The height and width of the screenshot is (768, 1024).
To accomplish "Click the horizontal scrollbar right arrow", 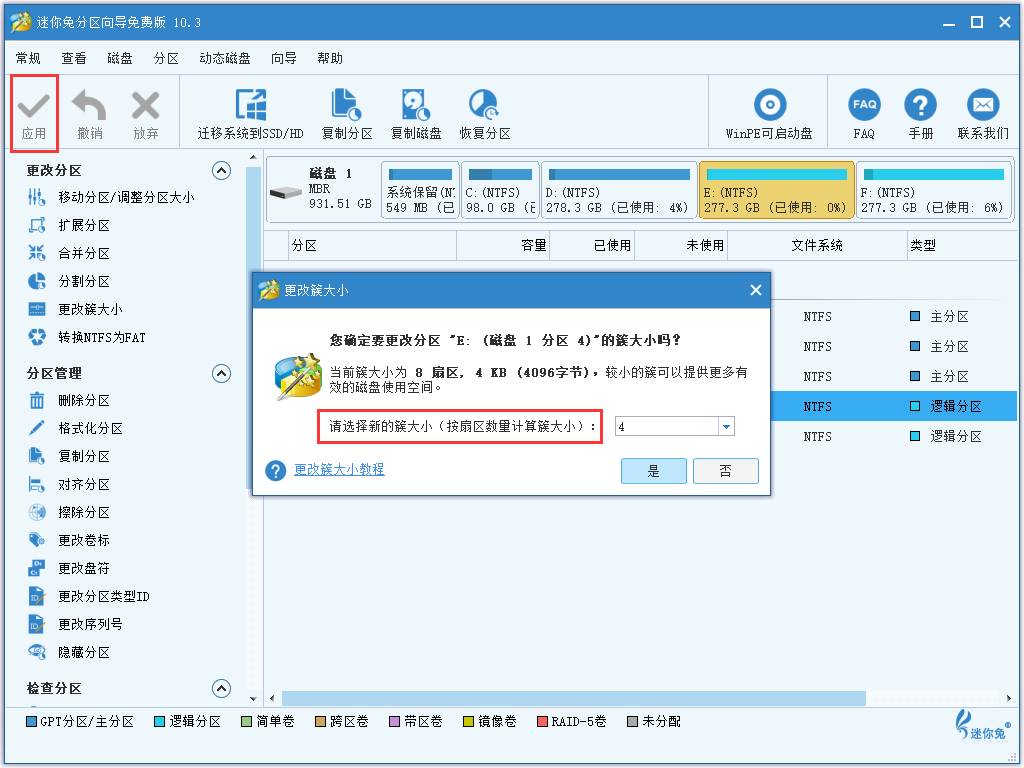I will (x=1009, y=698).
